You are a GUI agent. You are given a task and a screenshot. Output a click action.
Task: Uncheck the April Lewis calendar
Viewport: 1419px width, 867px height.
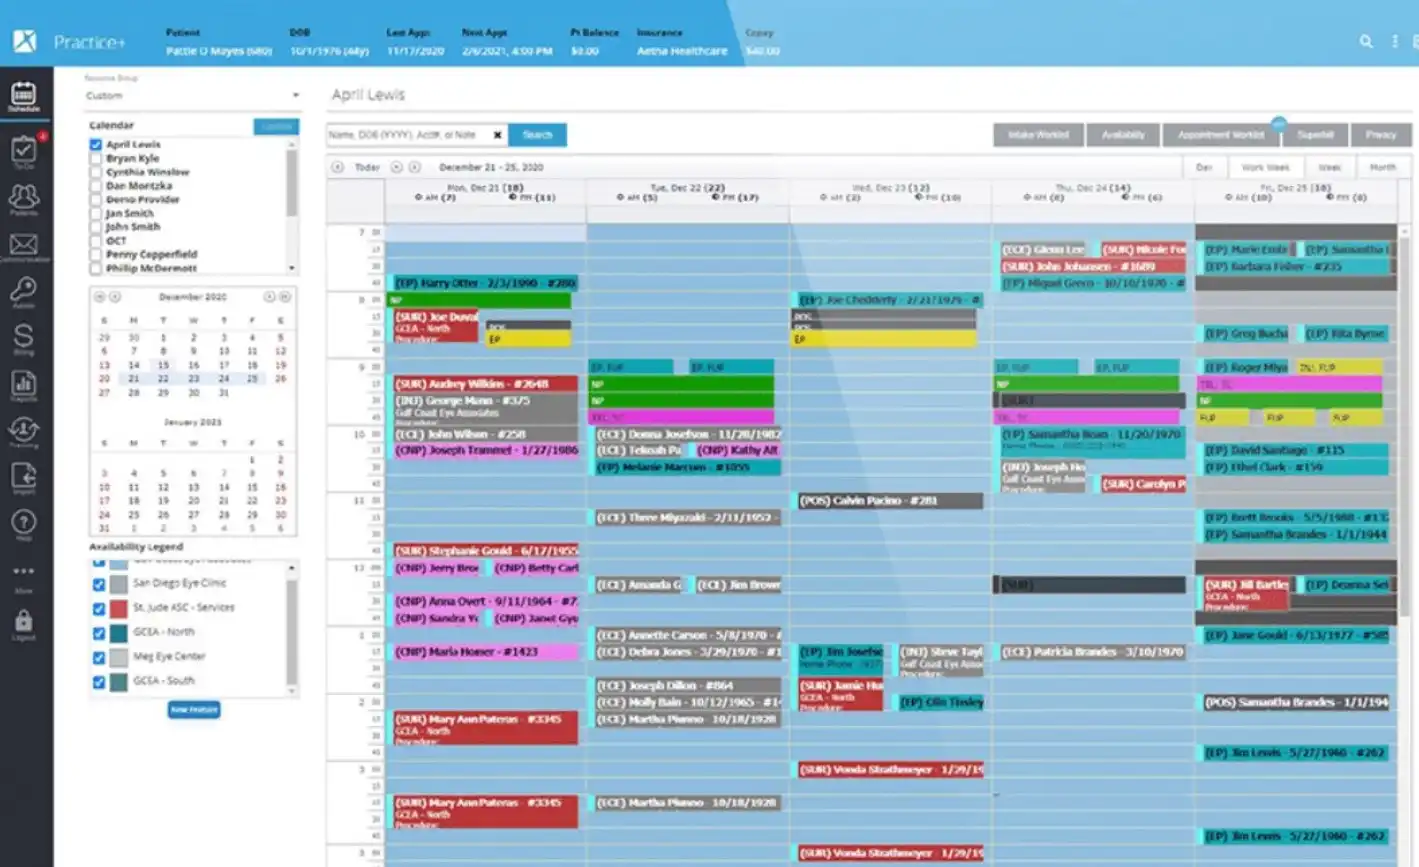click(95, 144)
